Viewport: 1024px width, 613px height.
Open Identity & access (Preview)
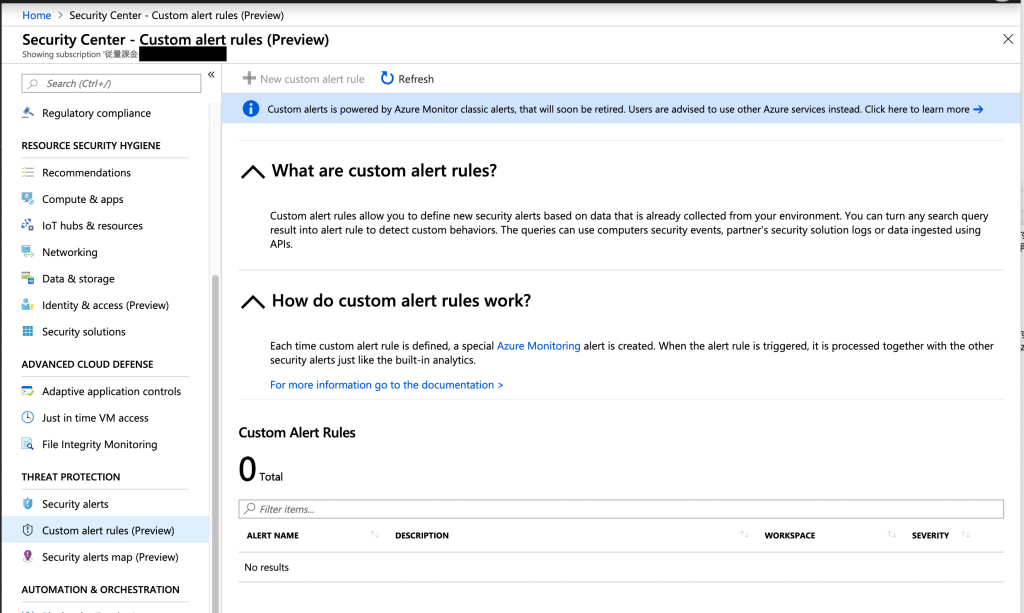pyautogui.click(x=106, y=305)
